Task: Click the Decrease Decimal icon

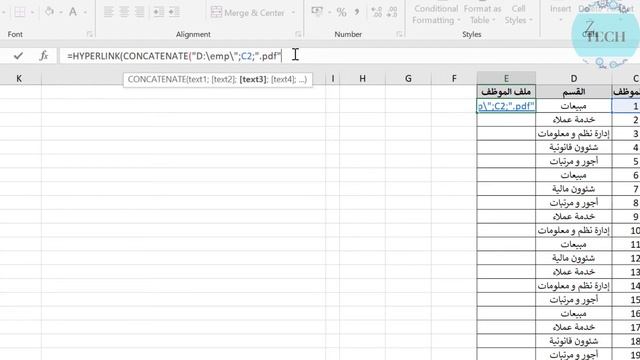Action: pos(392,12)
